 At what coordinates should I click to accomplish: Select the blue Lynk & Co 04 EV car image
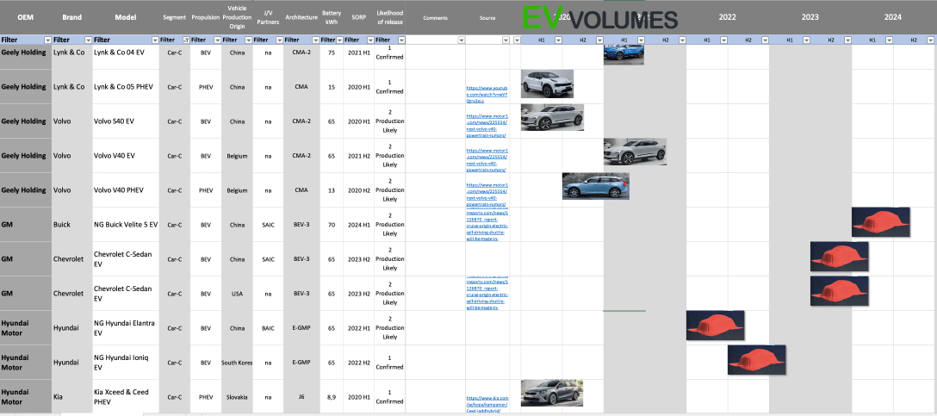click(623, 54)
